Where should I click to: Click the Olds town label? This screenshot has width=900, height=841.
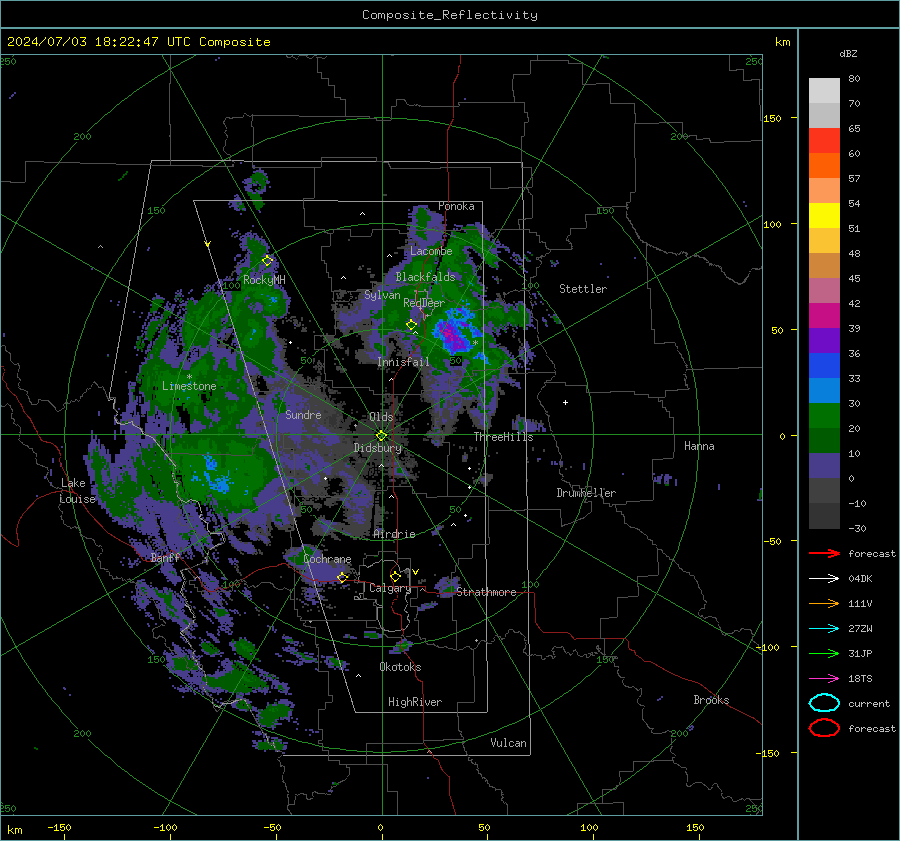(381, 417)
